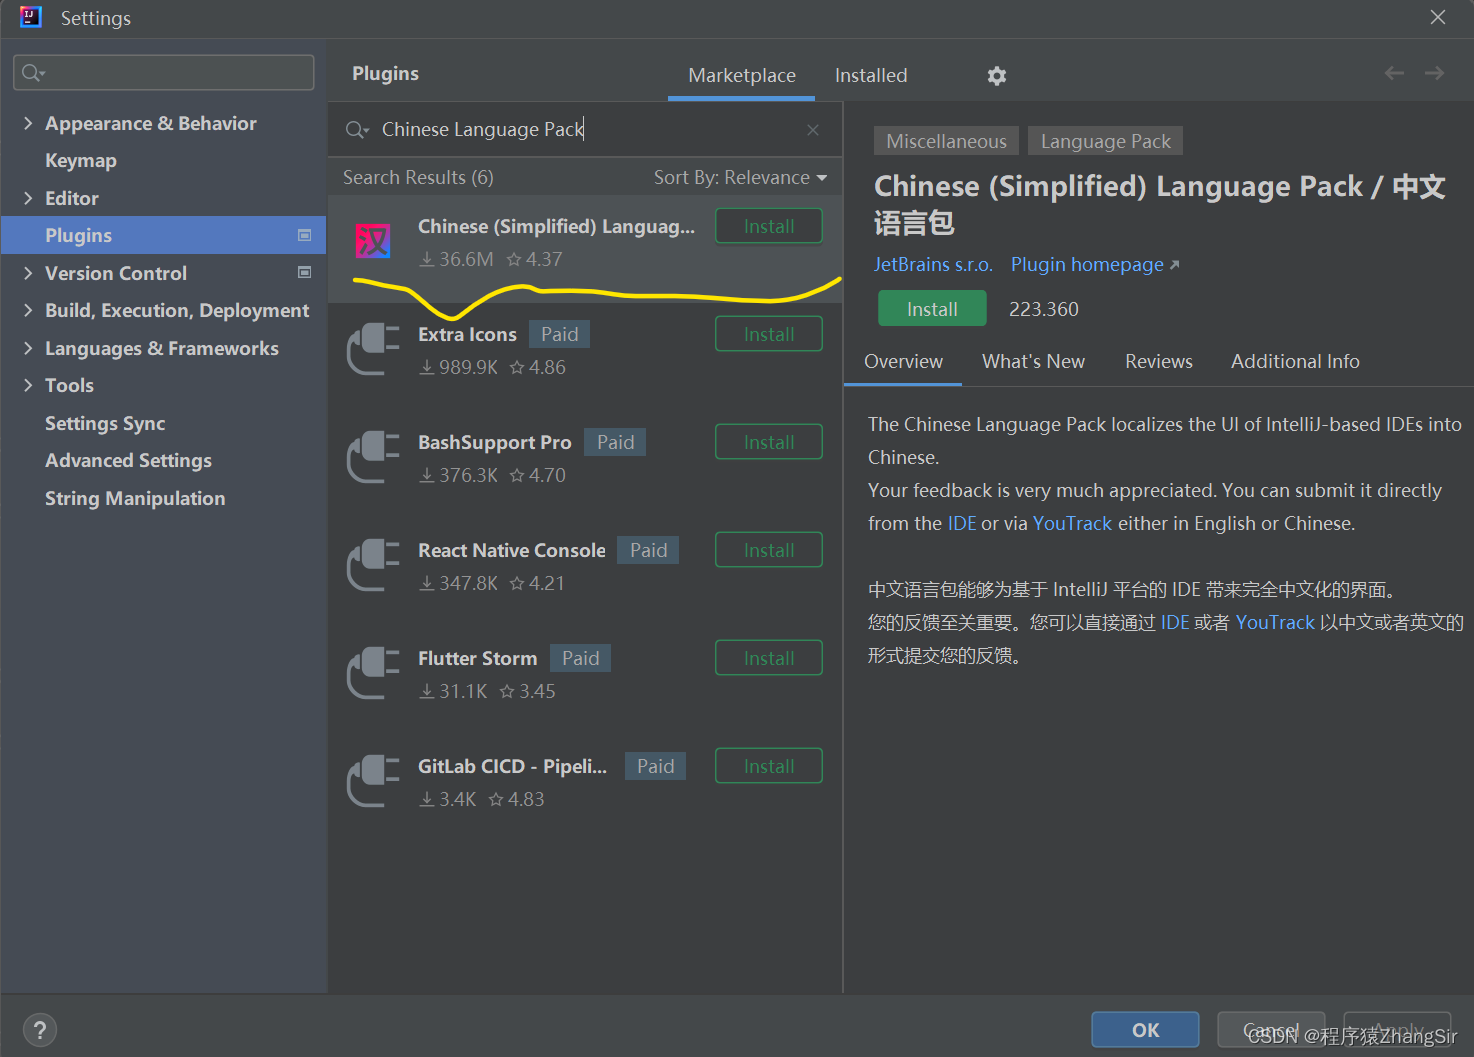Click the green Install button in details
This screenshot has height=1057, width=1474.
(932, 309)
